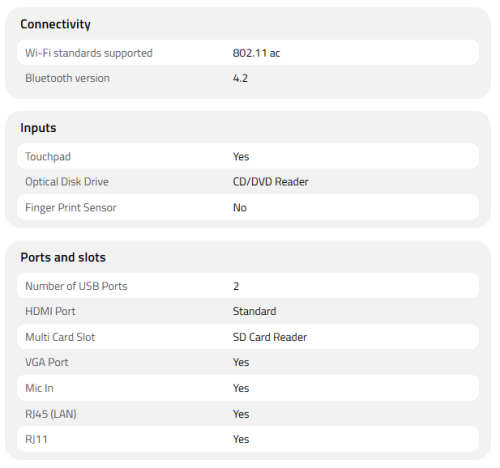Click the Inputs section heading
The image size is (500, 468).
[38, 128]
